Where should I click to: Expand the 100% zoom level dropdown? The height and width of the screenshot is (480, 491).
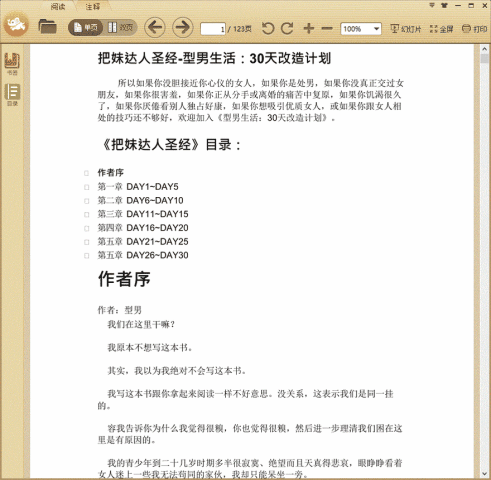point(376,29)
